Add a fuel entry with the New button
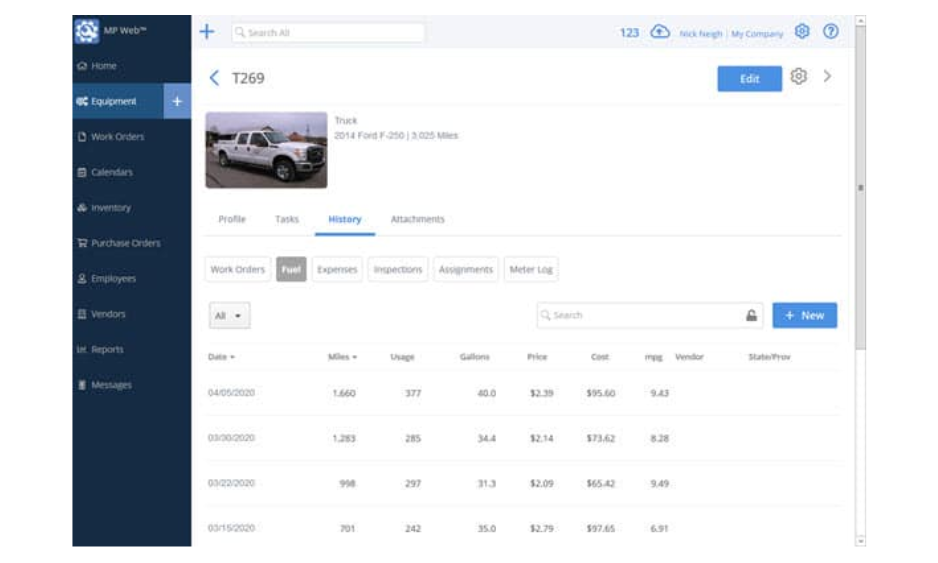 pos(804,316)
